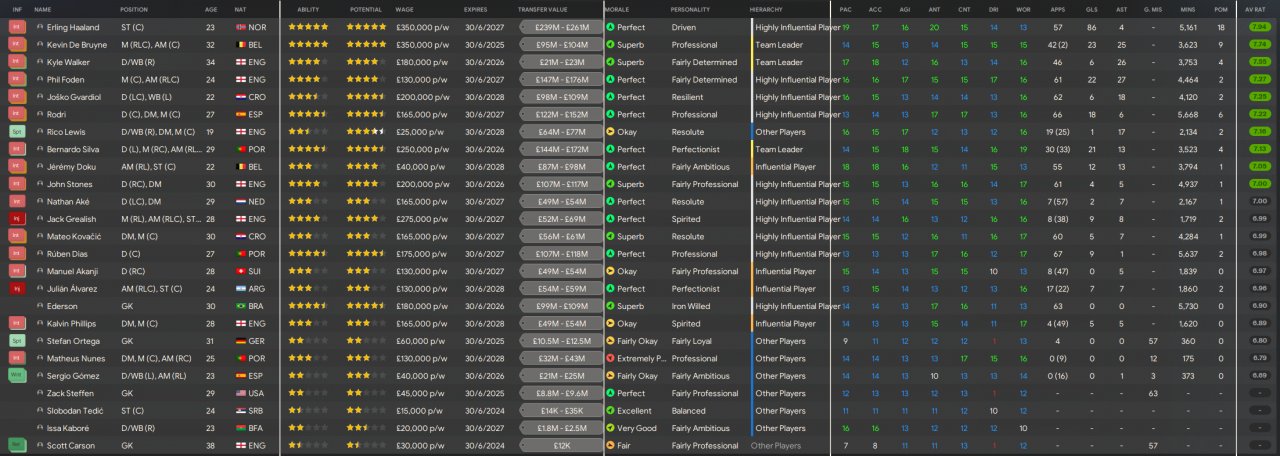Click the Fair morale icon for Scott Carson

(610, 446)
